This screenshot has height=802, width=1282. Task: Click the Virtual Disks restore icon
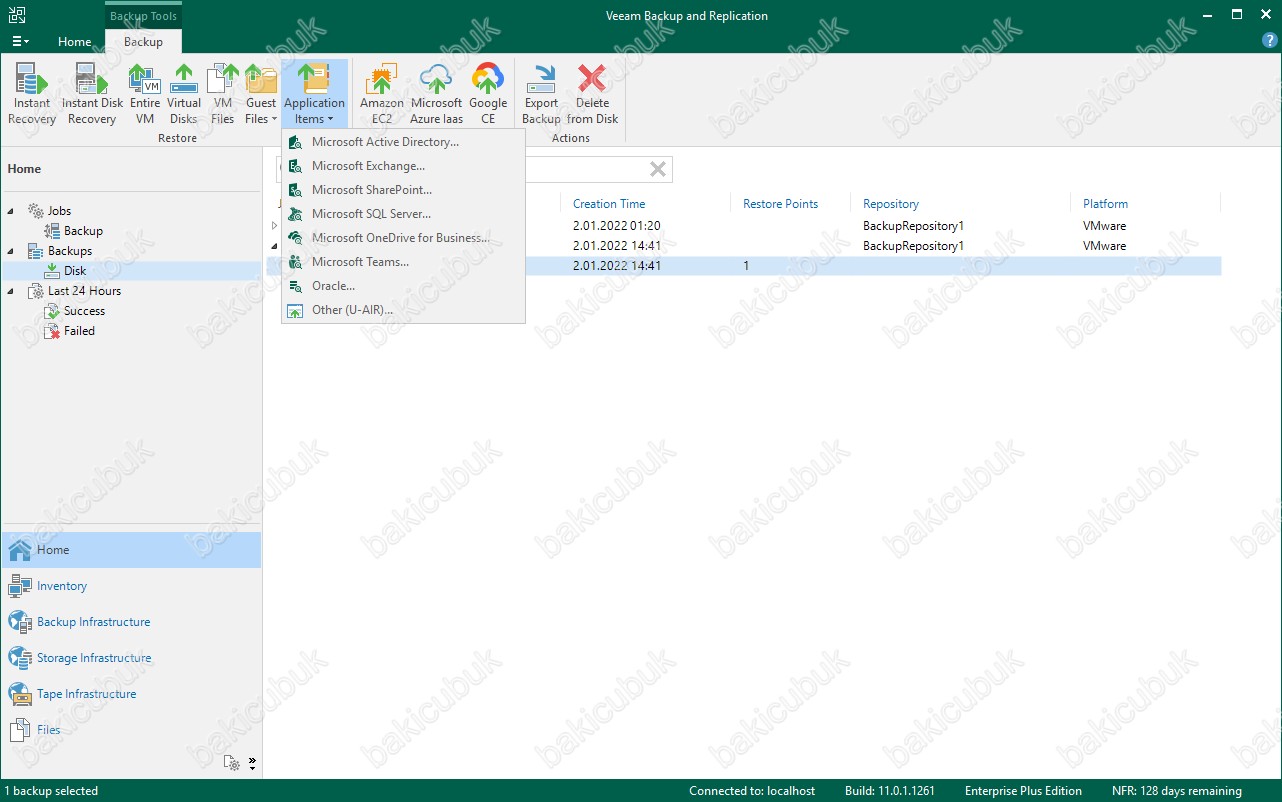pos(184,95)
